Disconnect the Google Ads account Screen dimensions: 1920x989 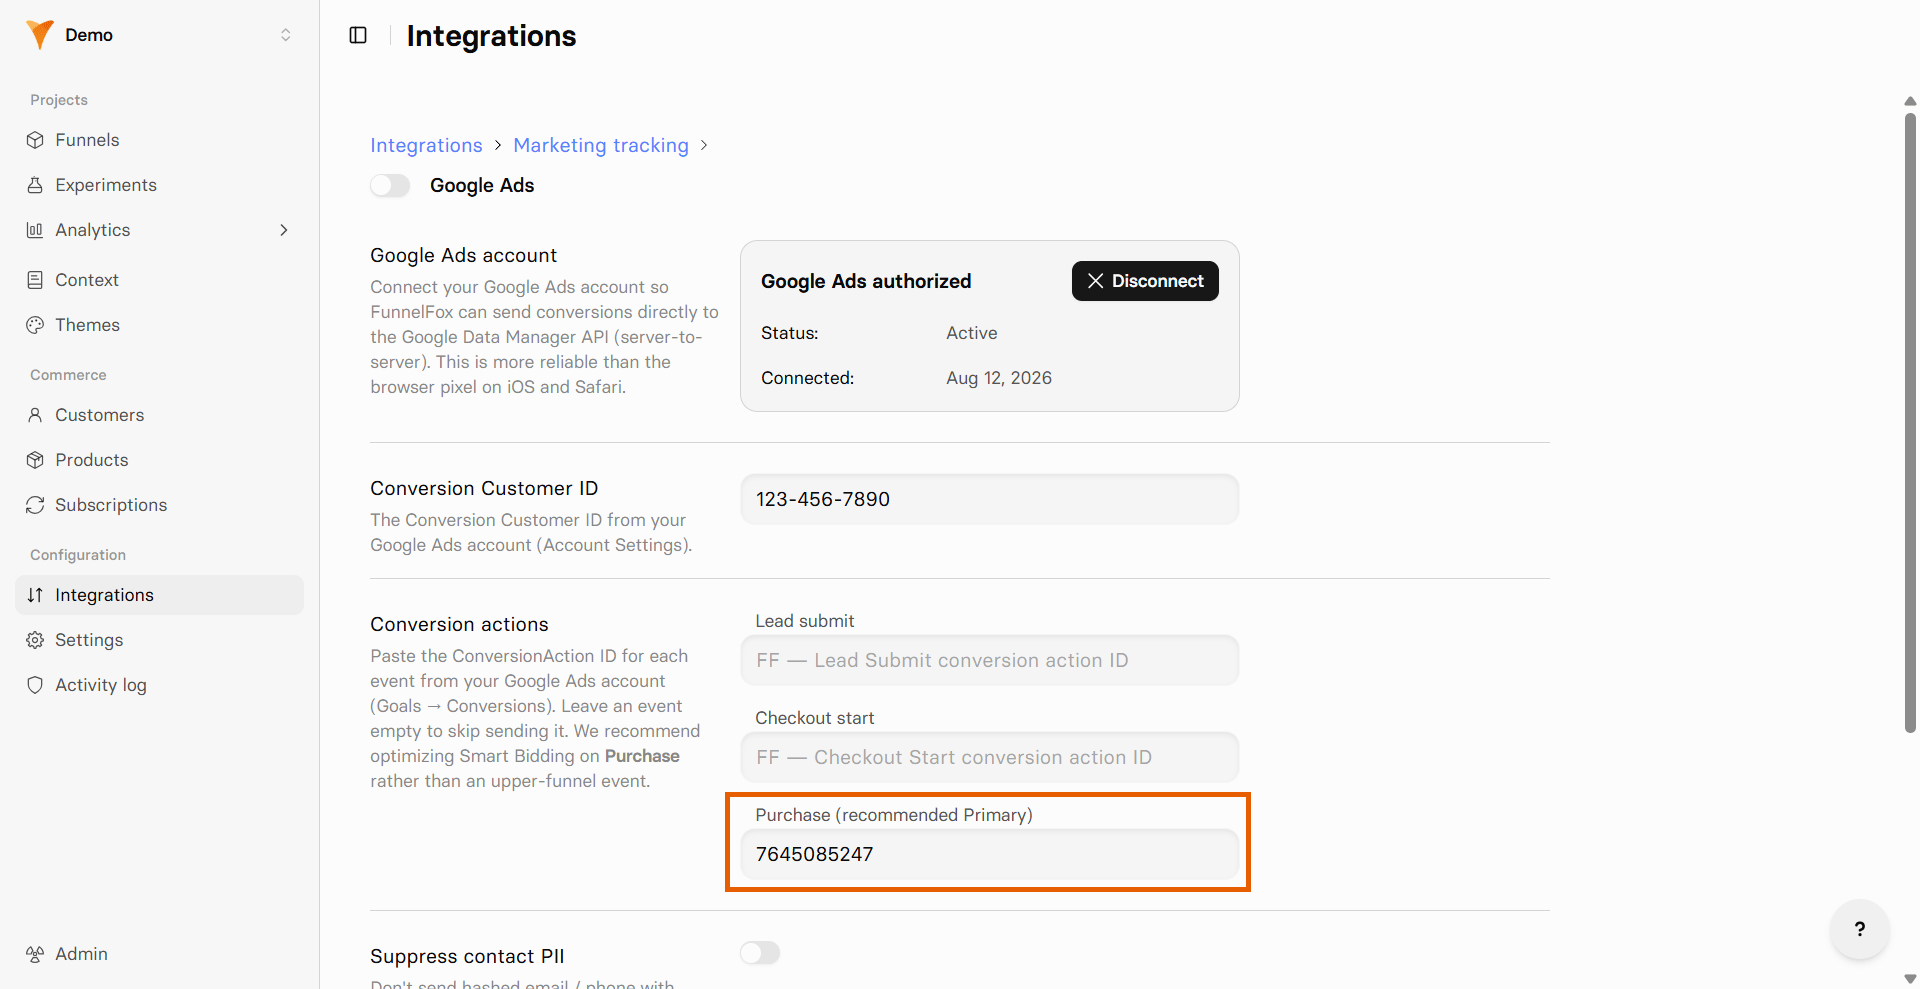[1145, 281]
